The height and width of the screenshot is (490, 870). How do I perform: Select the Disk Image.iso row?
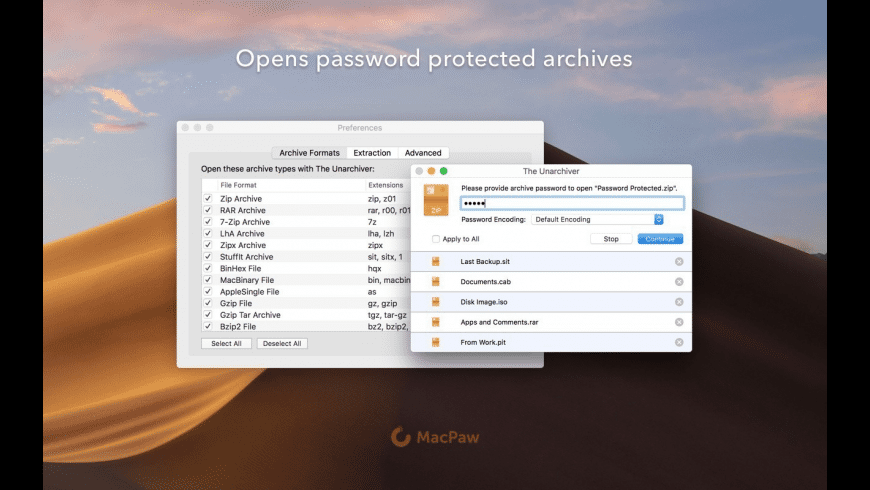[x=551, y=302]
